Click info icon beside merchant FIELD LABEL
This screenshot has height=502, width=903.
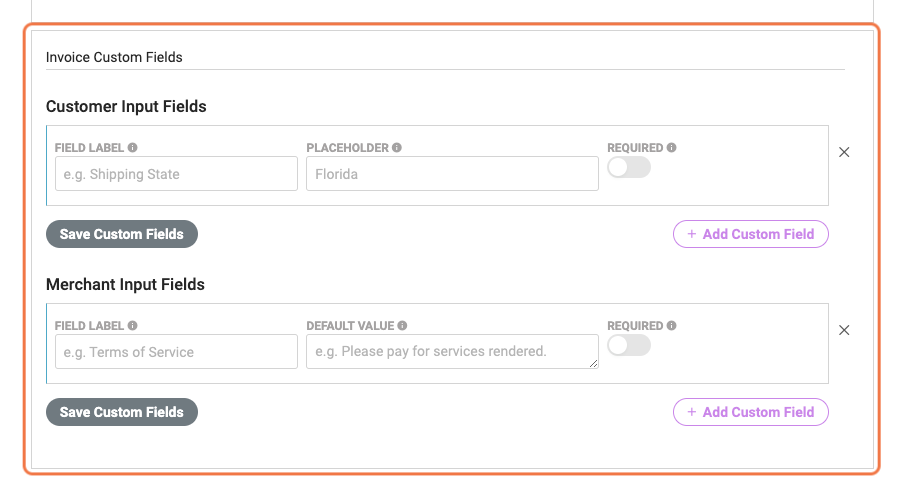click(132, 325)
